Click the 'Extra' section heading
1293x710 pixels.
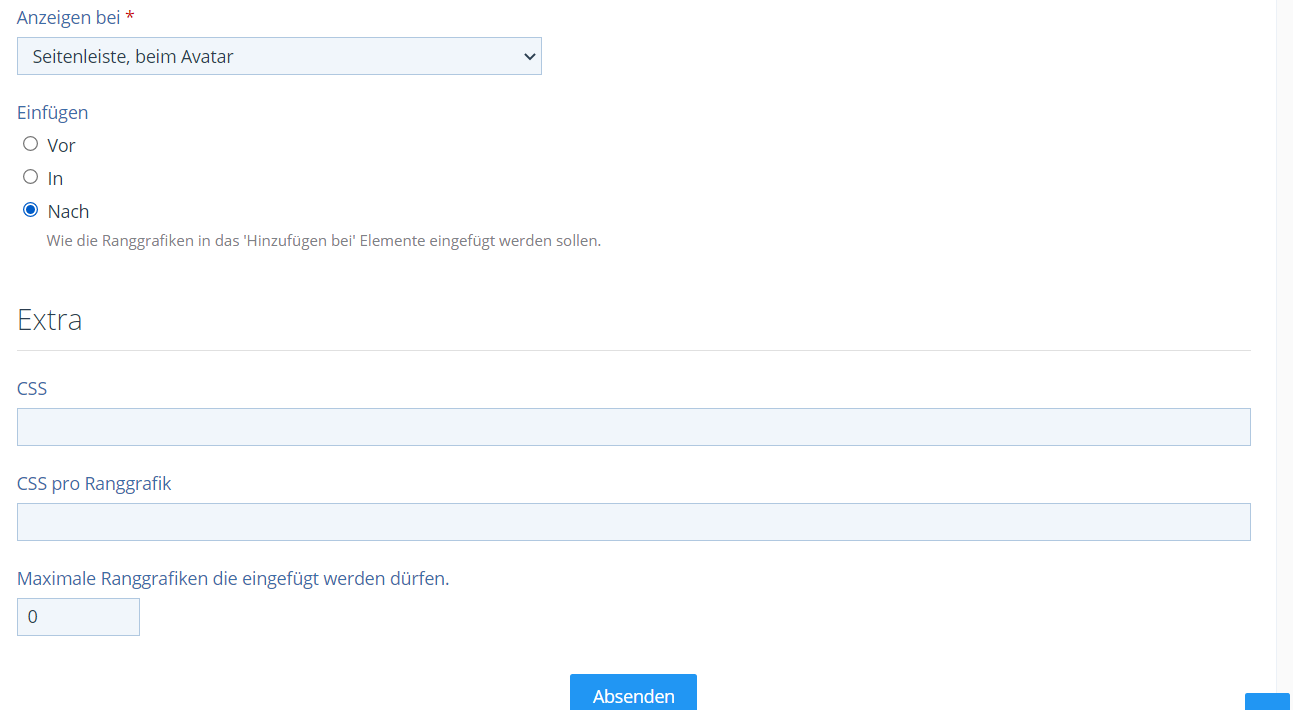(x=50, y=320)
